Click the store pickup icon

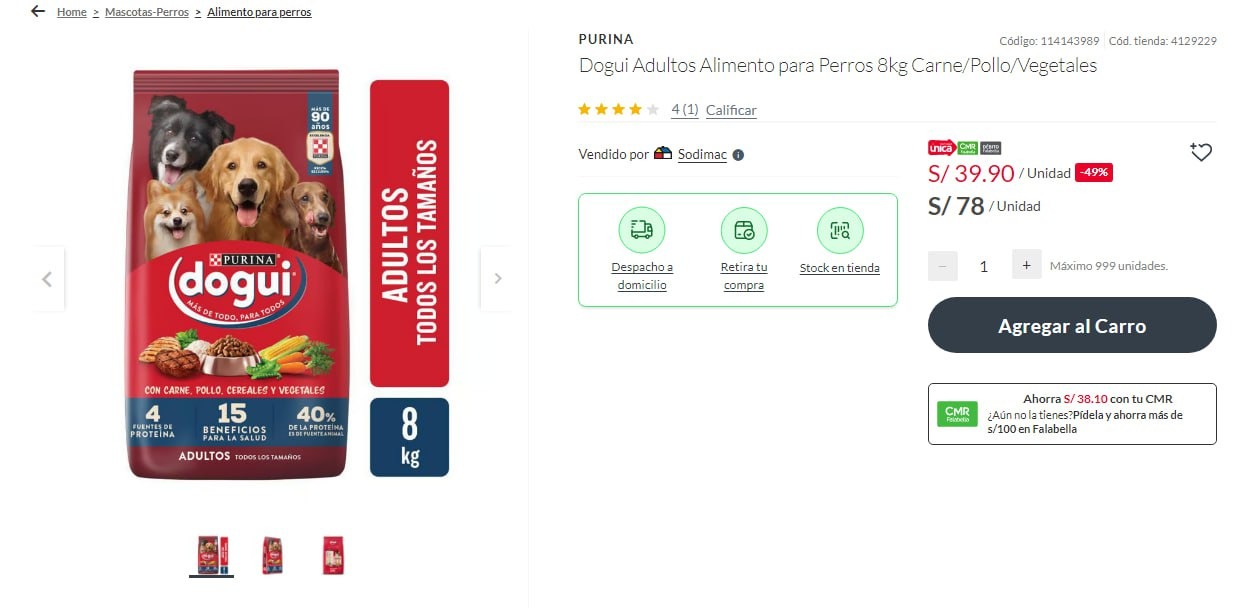click(744, 231)
